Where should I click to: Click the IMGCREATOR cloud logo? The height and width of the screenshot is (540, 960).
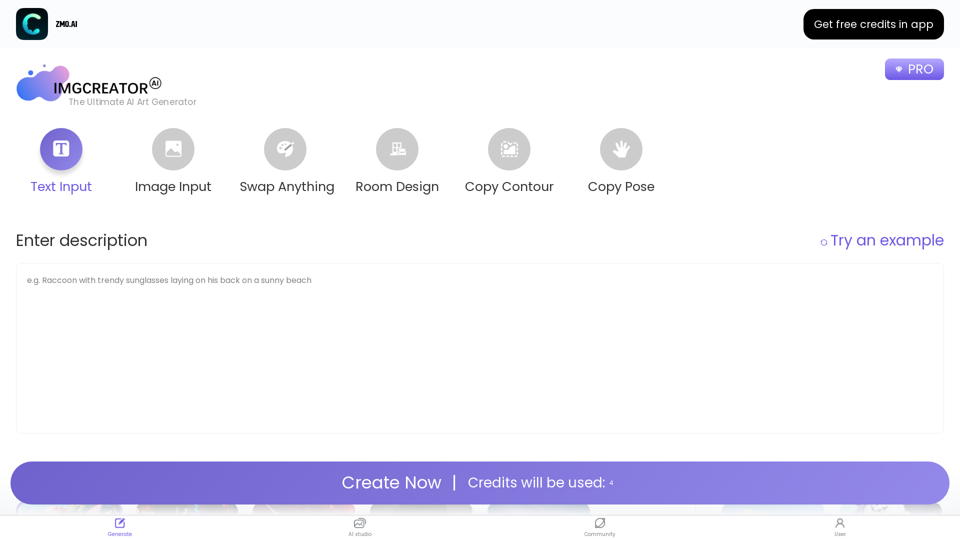[43, 83]
